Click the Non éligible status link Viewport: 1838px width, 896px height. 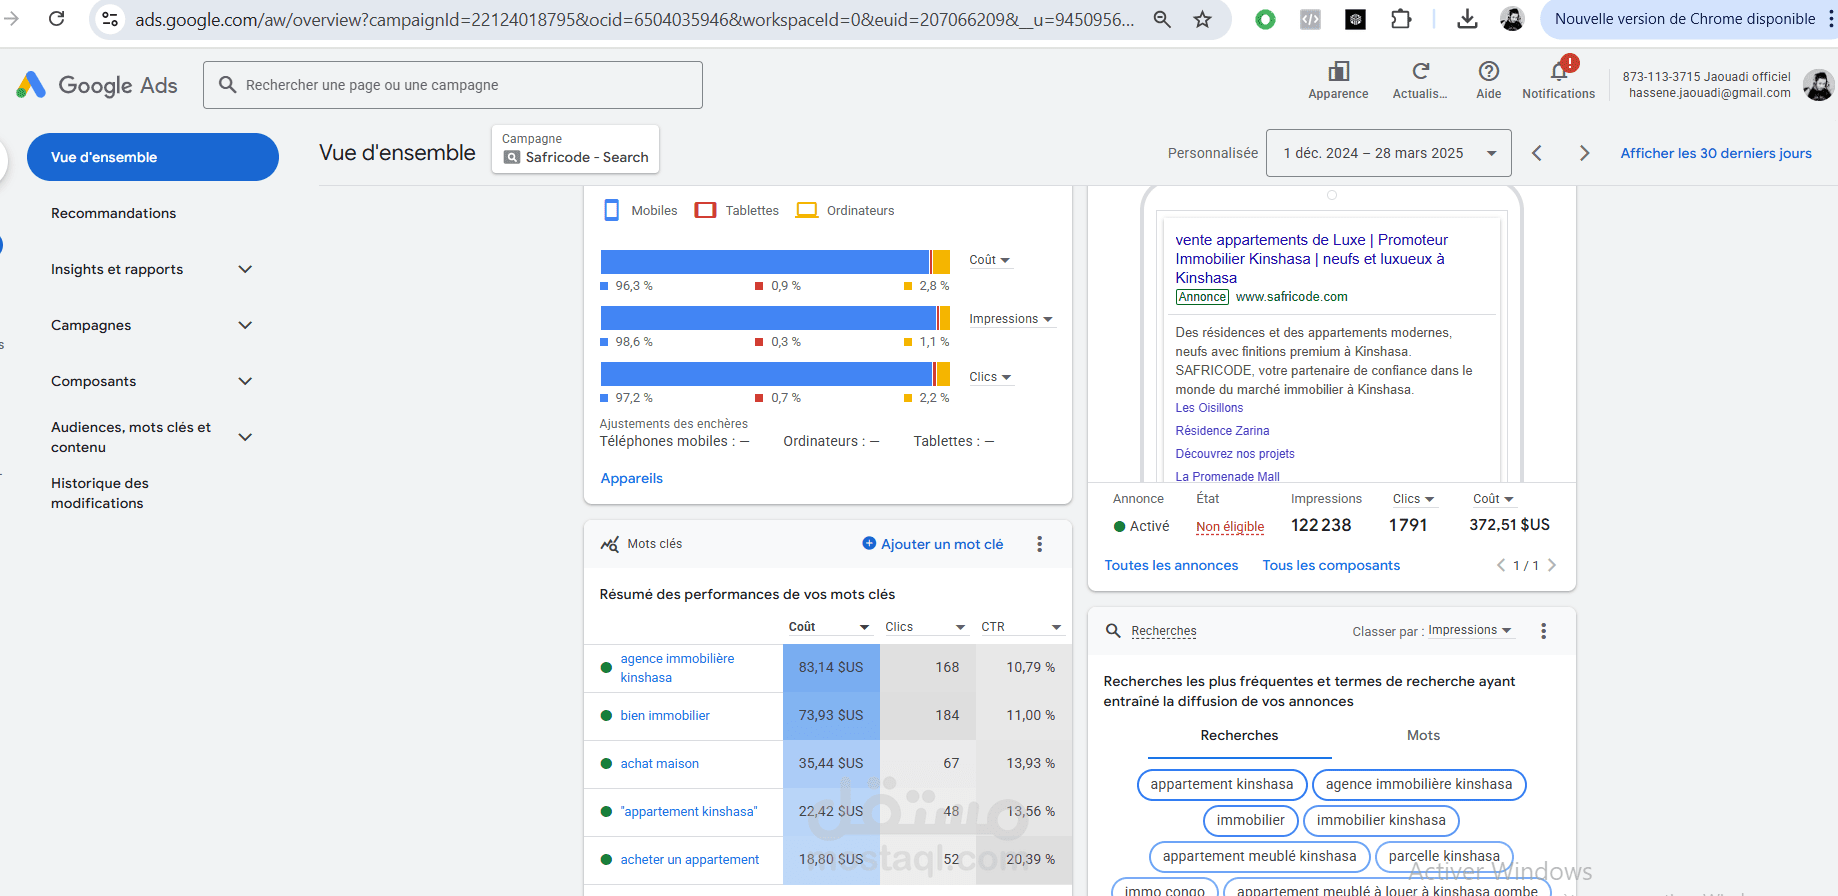(1230, 527)
